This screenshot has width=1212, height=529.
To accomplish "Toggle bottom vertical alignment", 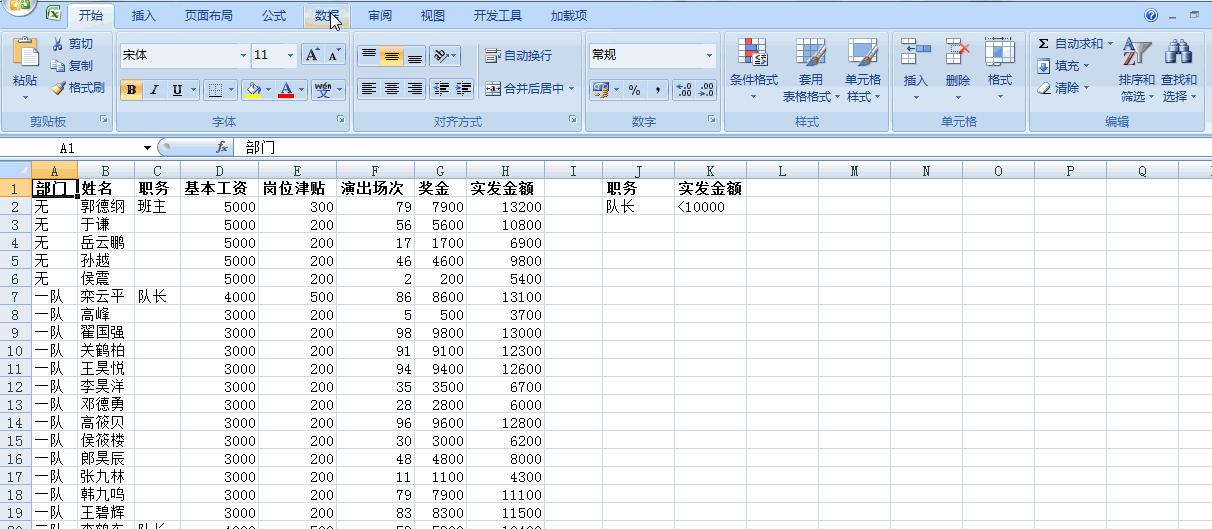I will click(x=415, y=56).
